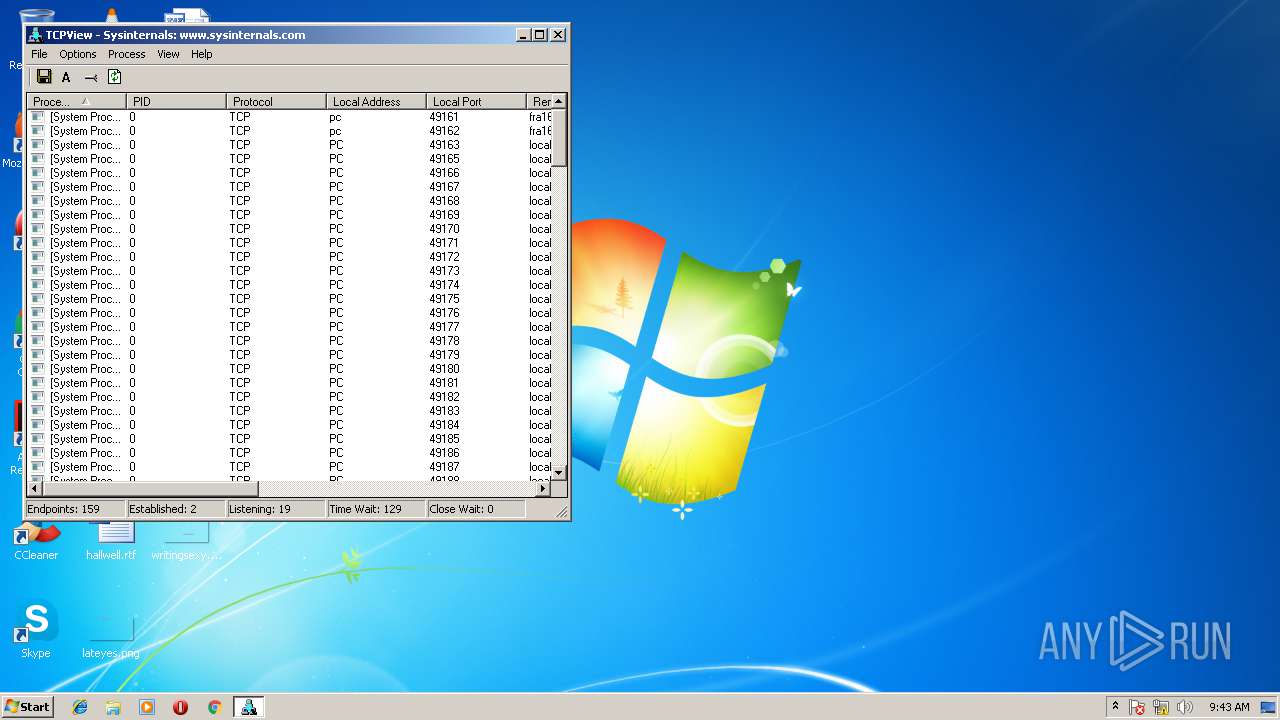Select the TCP cell in the port 49177 row
Viewport: 1280px width, 720px height.
coord(276,327)
